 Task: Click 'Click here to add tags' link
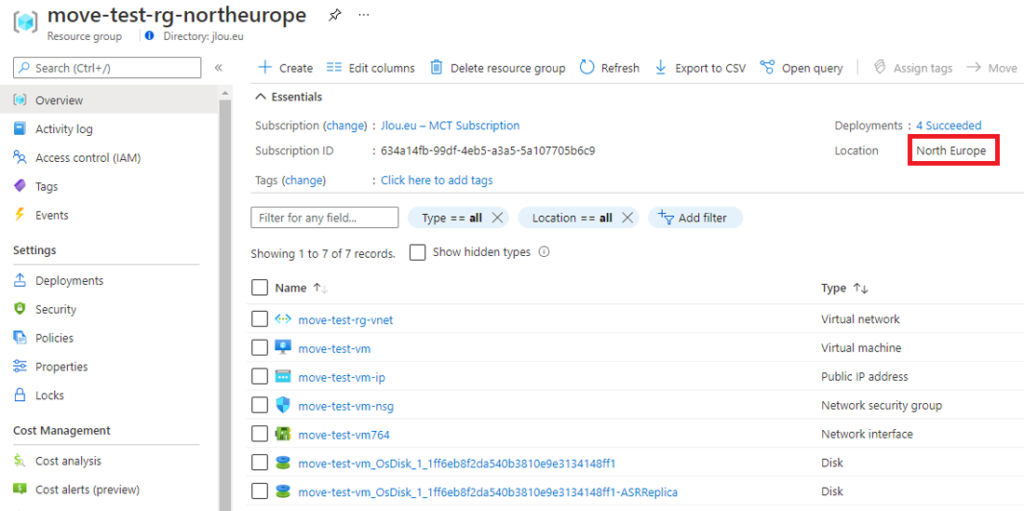[437, 180]
